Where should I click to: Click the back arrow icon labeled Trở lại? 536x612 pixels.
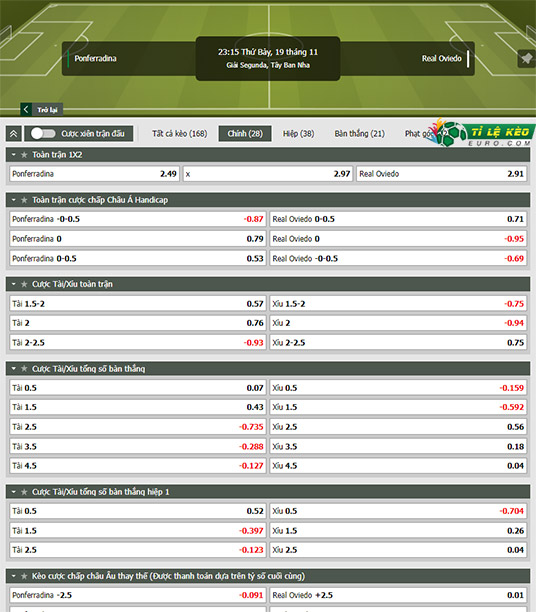tap(26, 109)
